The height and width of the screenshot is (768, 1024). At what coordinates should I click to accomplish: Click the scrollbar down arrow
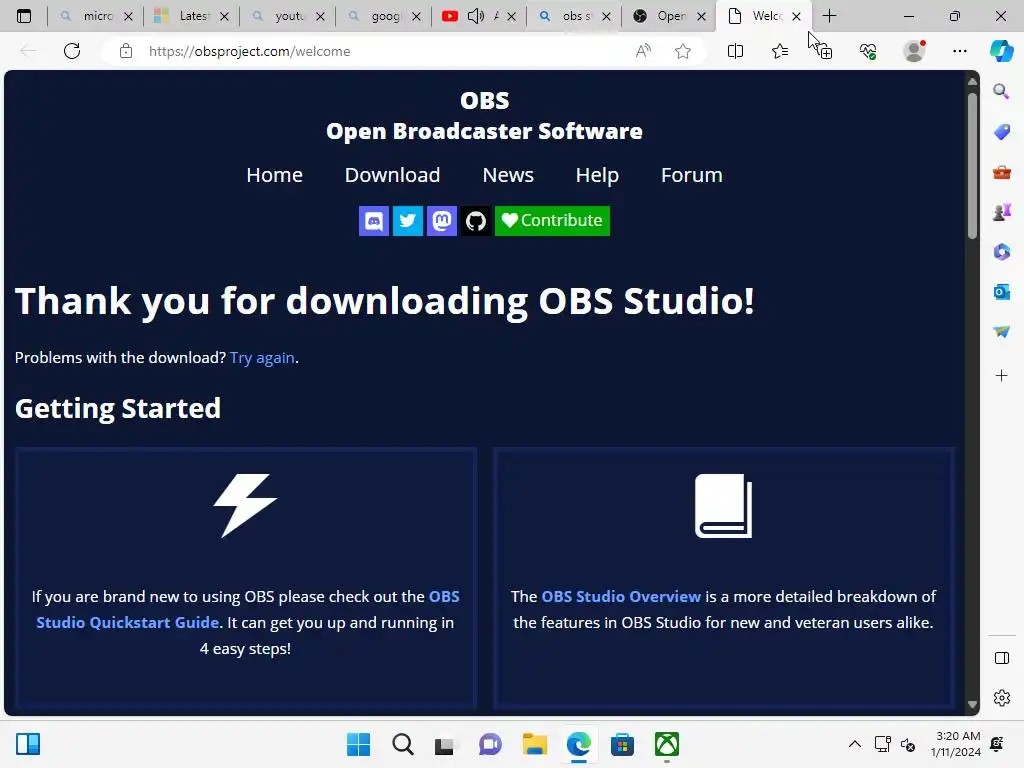tap(972, 705)
